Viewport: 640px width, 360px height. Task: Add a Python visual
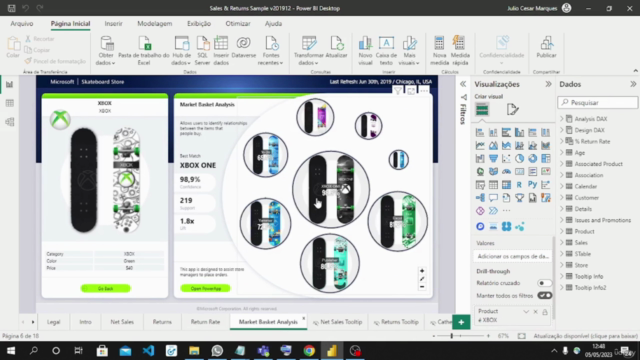532,185
